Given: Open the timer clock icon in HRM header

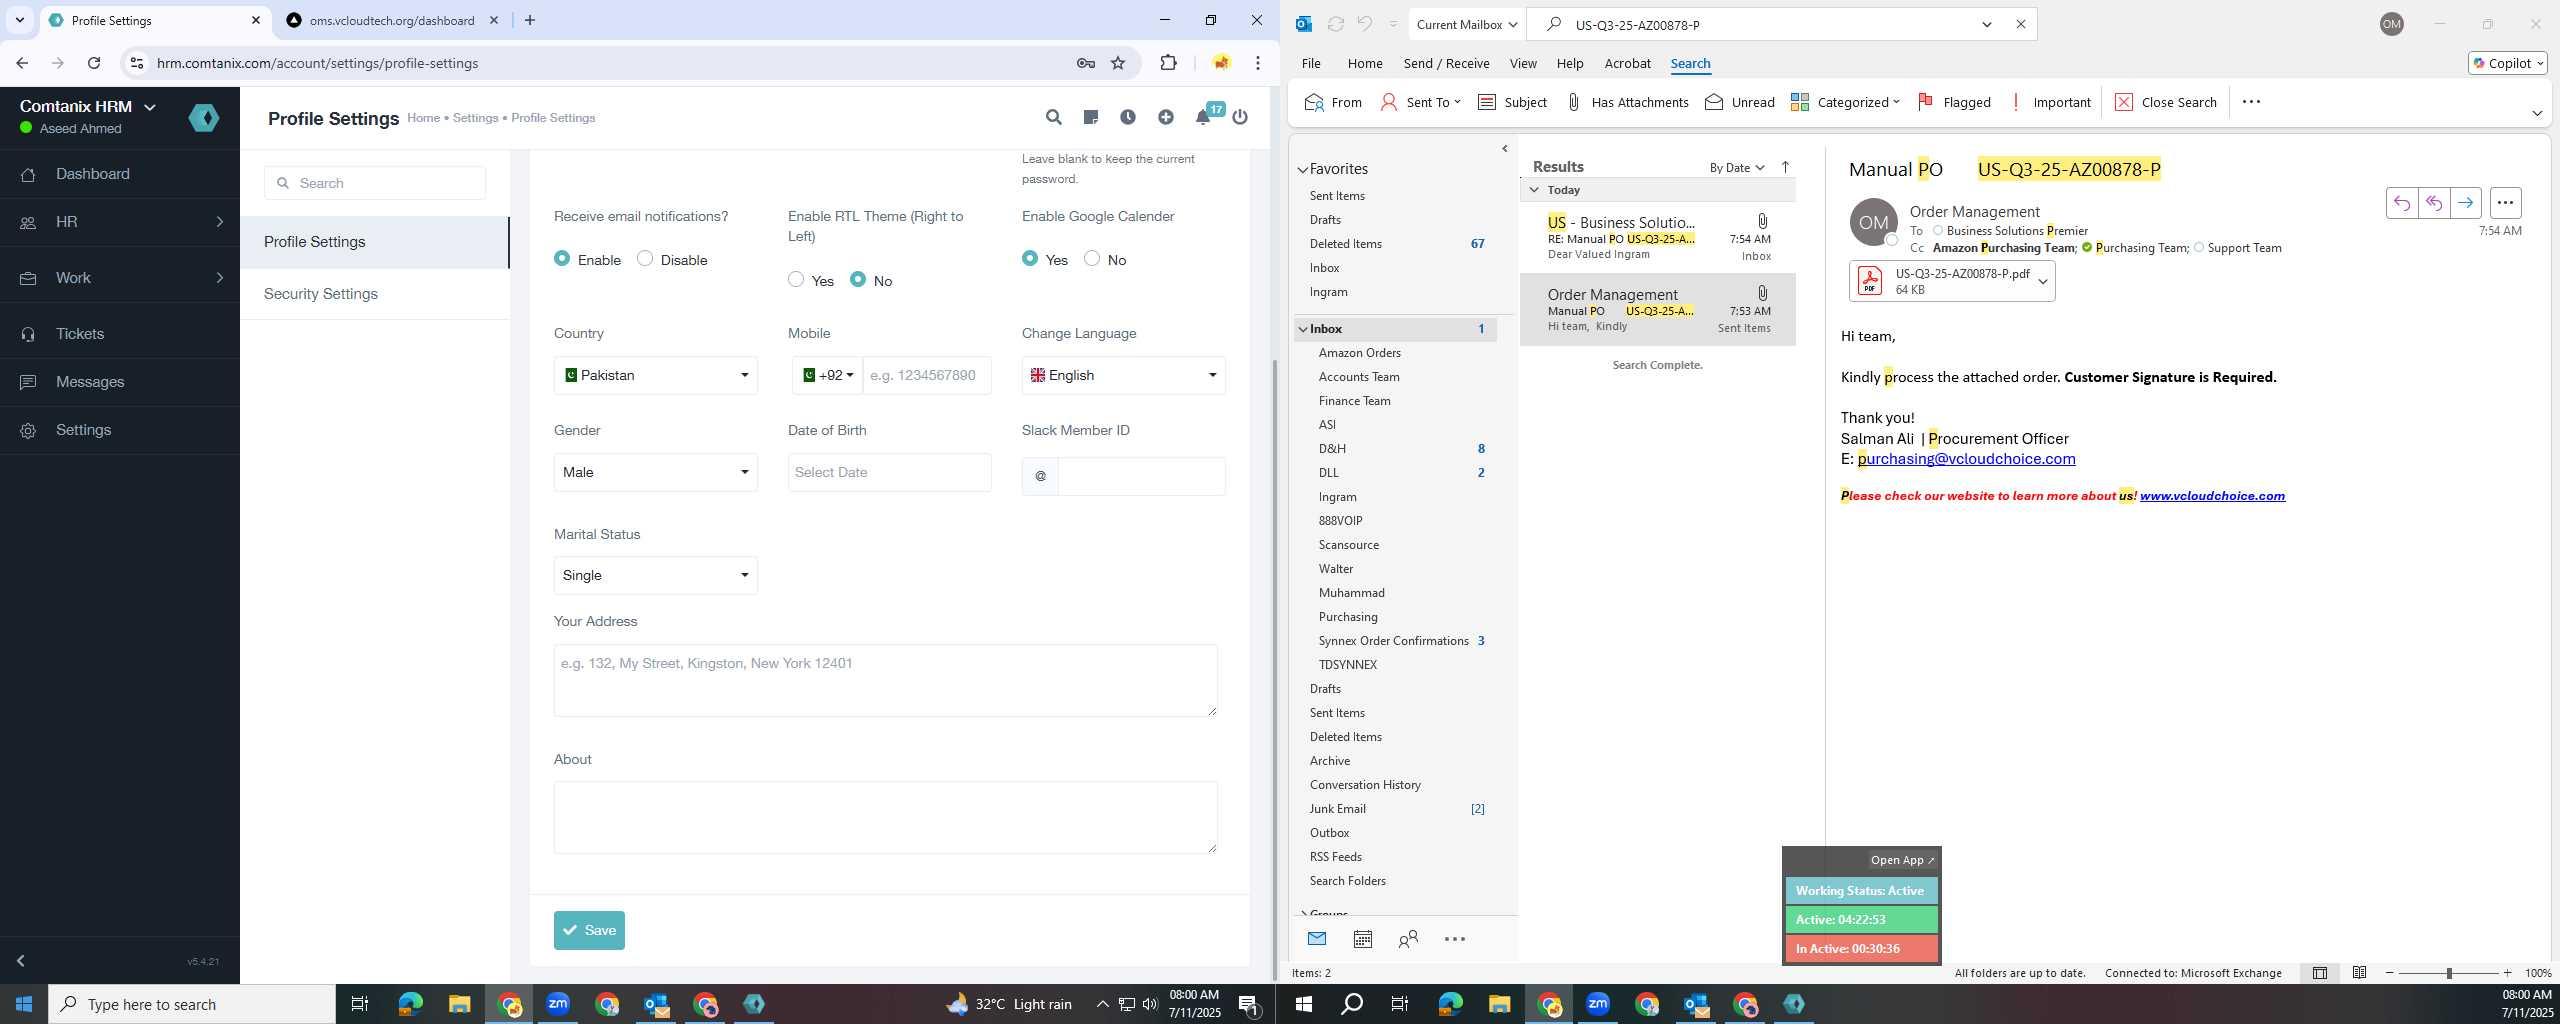Looking at the screenshot, I should 1127,117.
